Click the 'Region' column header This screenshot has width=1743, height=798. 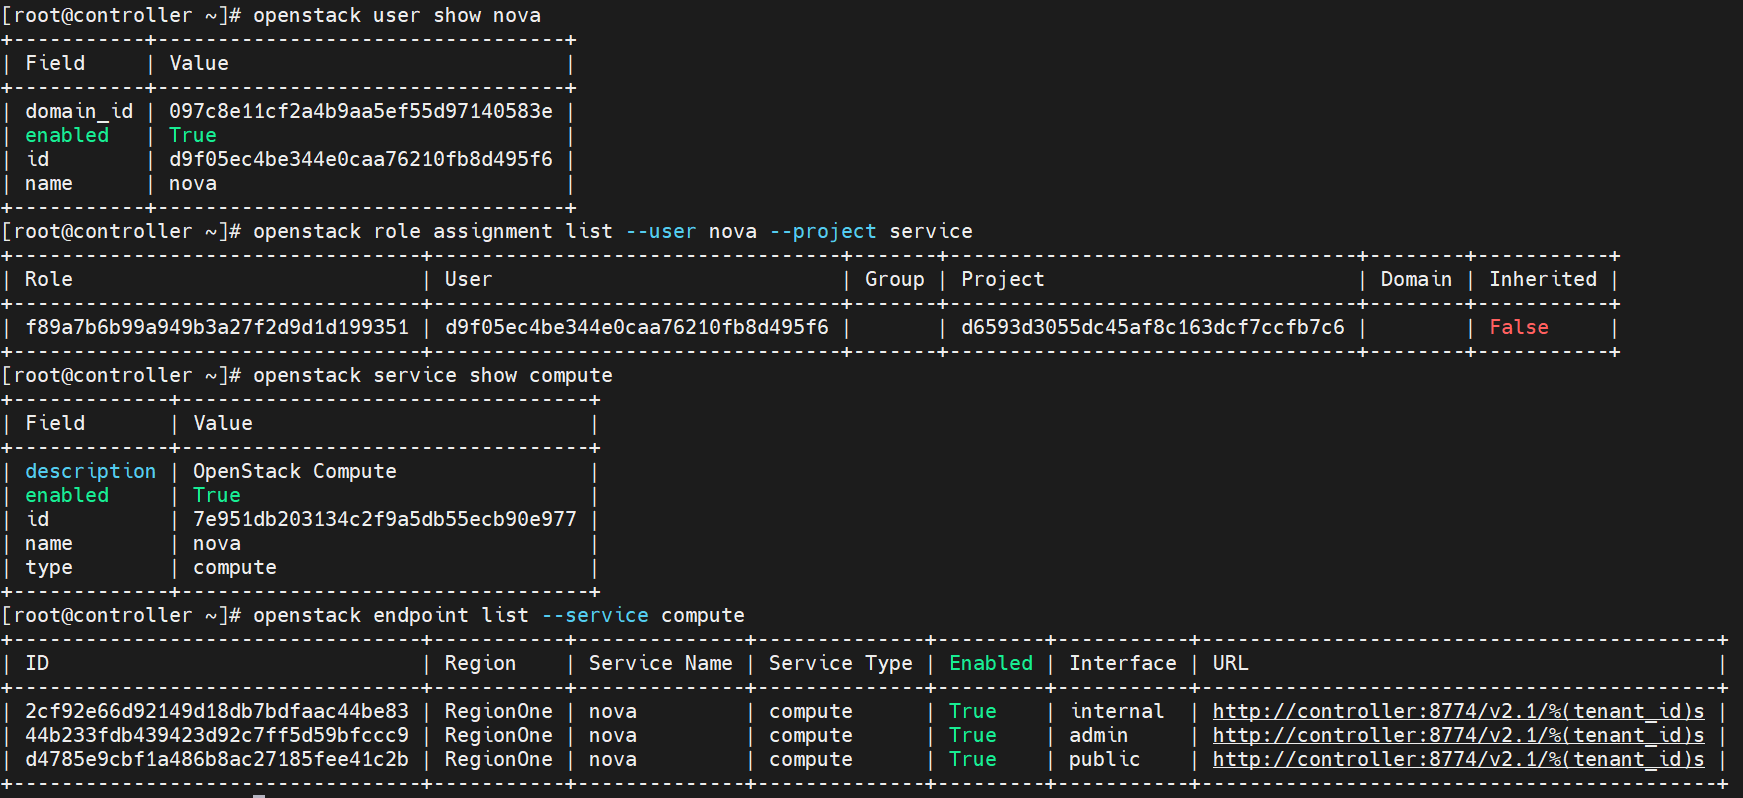(x=481, y=663)
